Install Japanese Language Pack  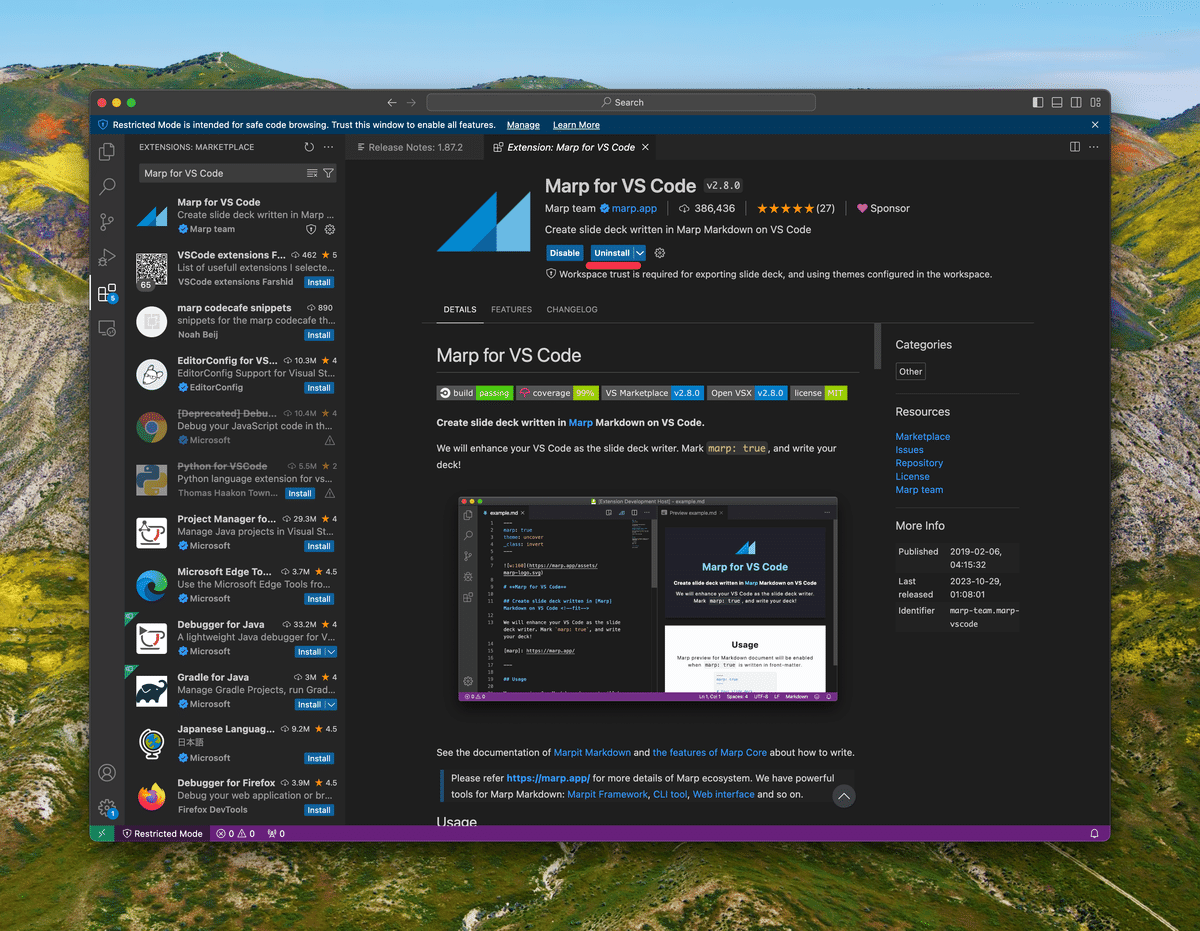pos(319,758)
